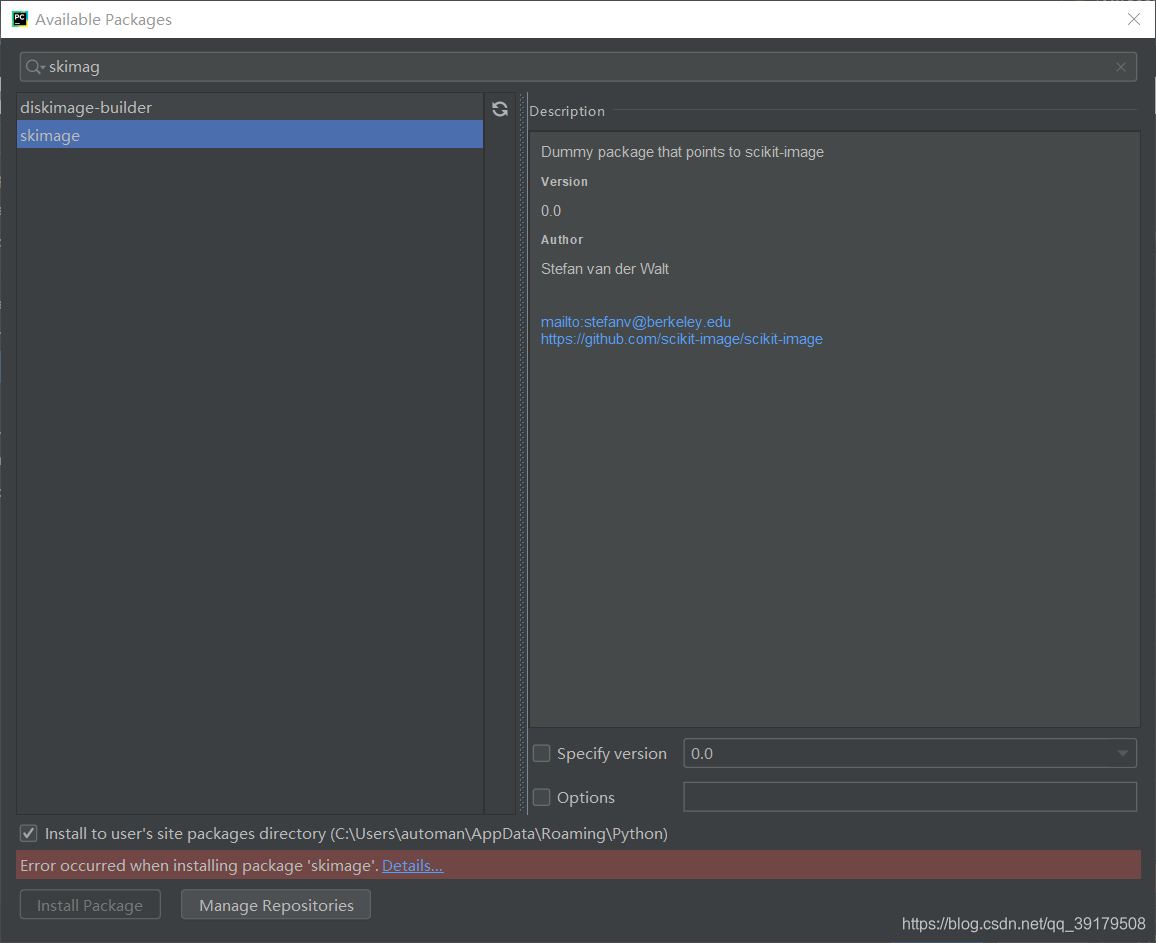Image resolution: width=1156 pixels, height=943 pixels.
Task: Click the Install Package button
Action: pyautogui.click(x=90, y=905)
